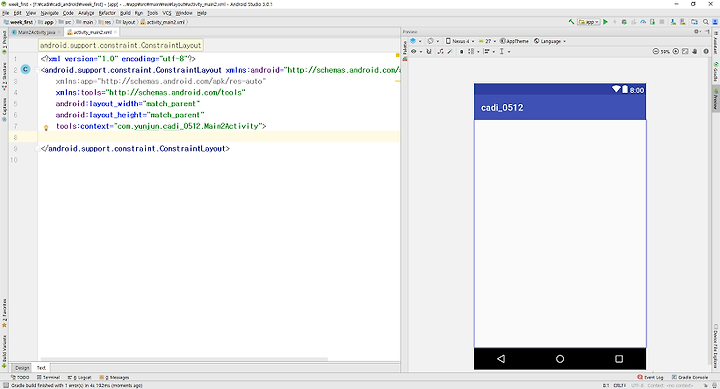Screen dimensions: 720x389
Task: Open the align dropdown in layout toolbar
Action: (489, 51)
